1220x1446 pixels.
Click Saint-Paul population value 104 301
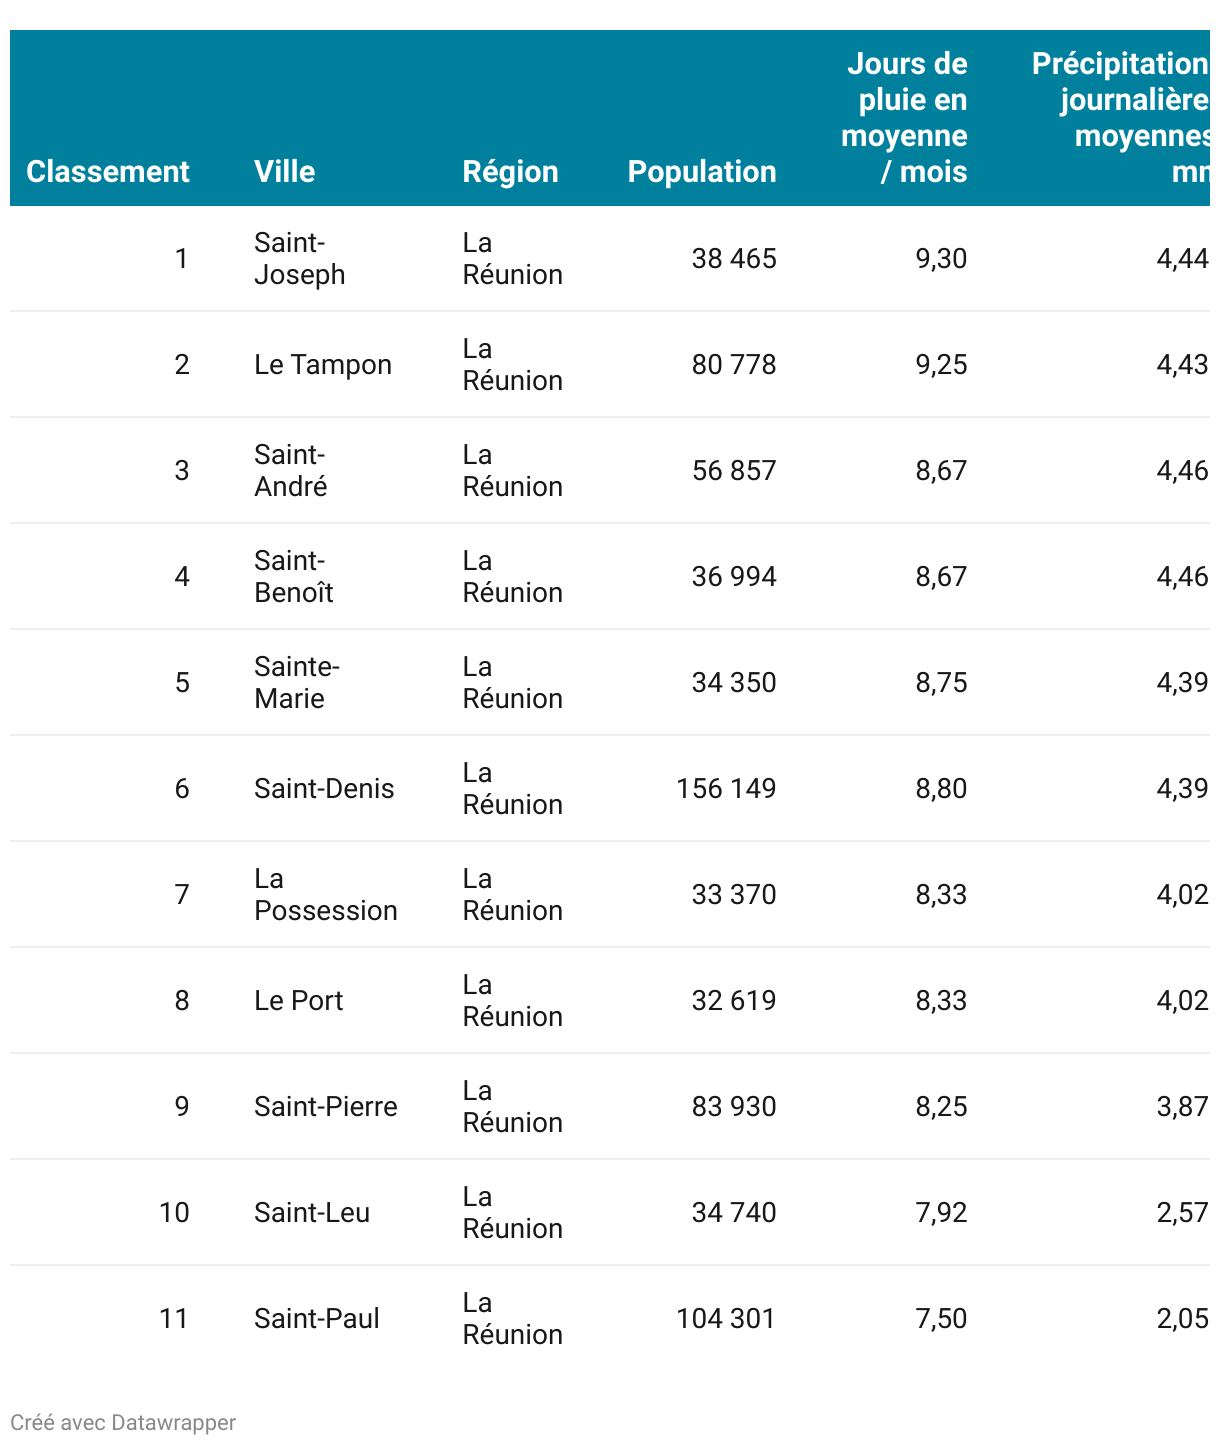pyautogui.click(x=726, y=1319)
